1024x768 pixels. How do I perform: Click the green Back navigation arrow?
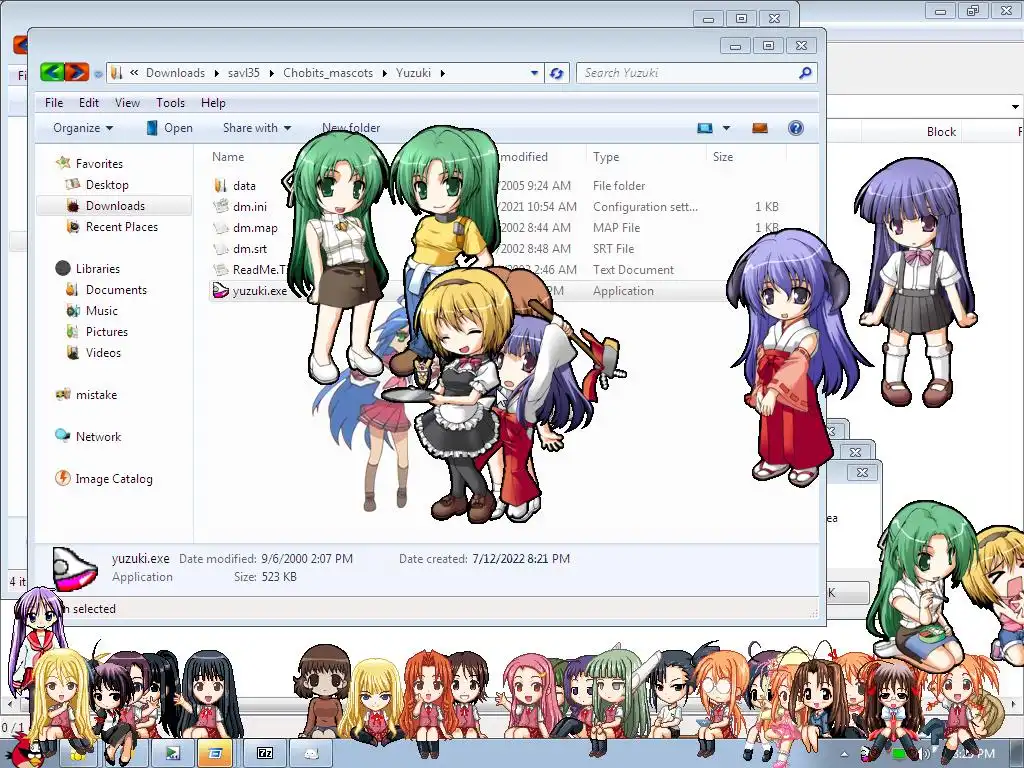coord(52,72)
